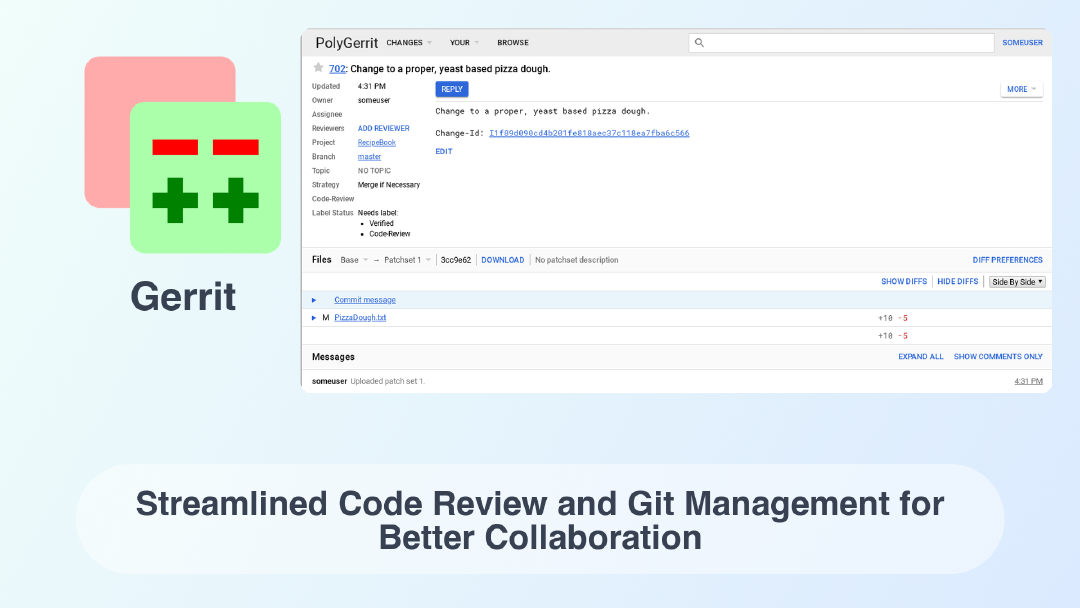Viewport: 1080px width, 608px height.
Task: Click ADD REVIEWER link
Action: tap(383, 129)
